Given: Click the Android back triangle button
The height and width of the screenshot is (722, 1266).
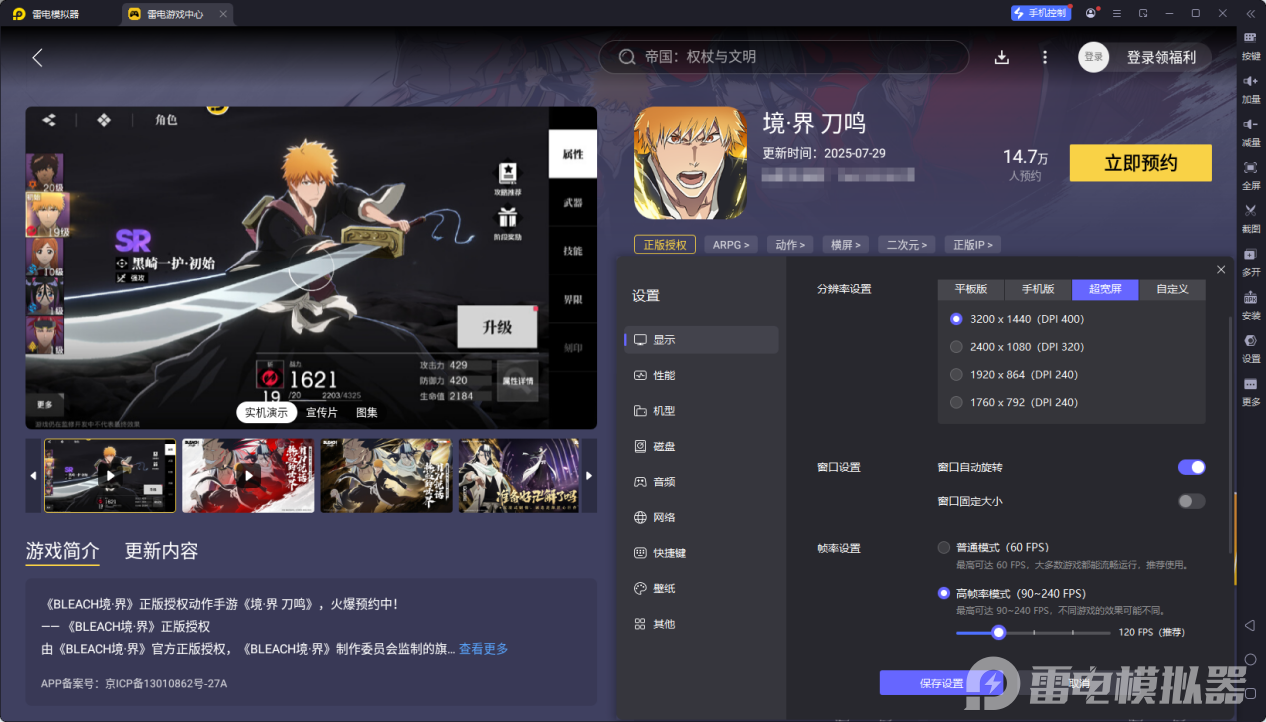Looking at the screenshot, I should 1250,626.
